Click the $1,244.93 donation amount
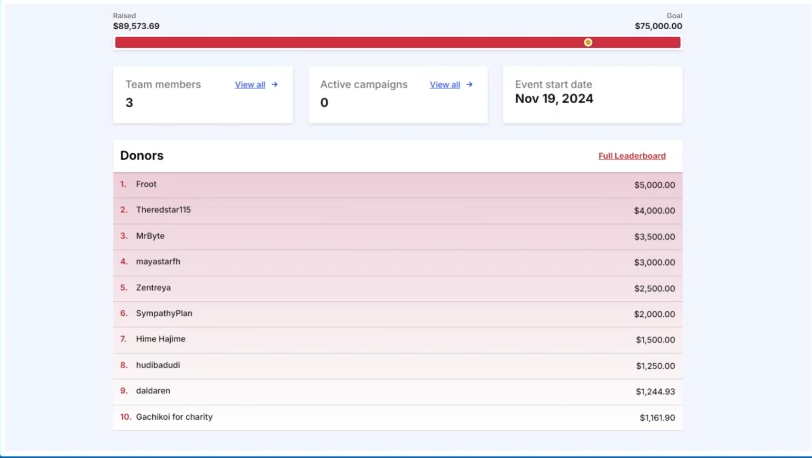The height and width of the screenshot is (458, 812). point(656,392)
